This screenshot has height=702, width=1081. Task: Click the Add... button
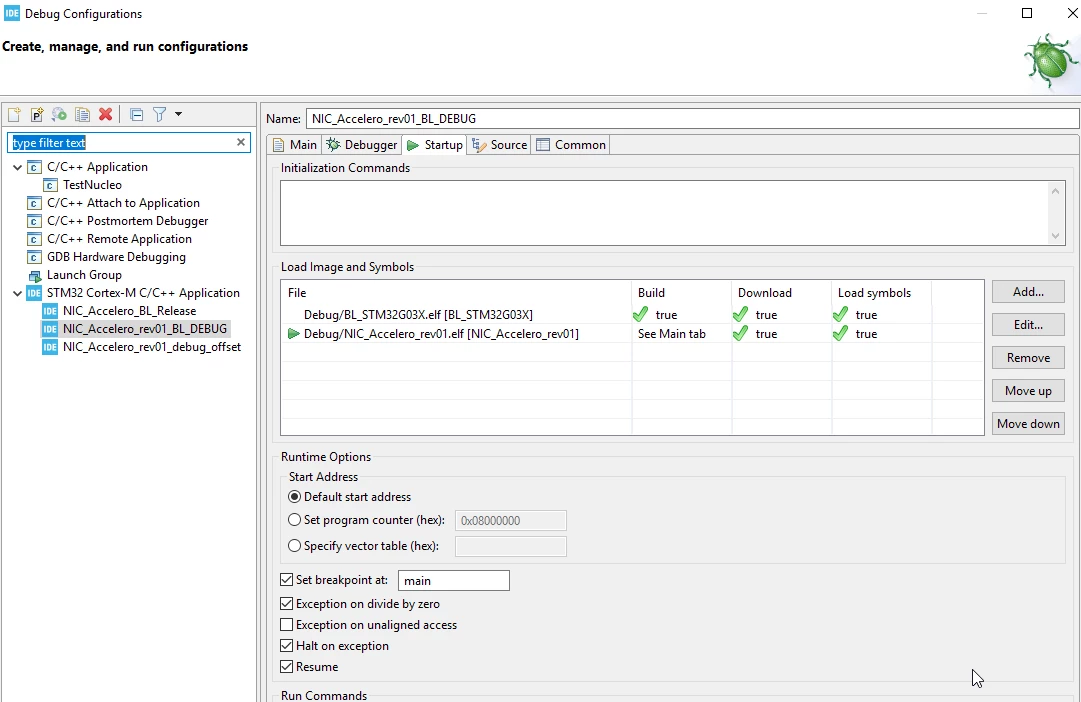[x=1028, y=292]
